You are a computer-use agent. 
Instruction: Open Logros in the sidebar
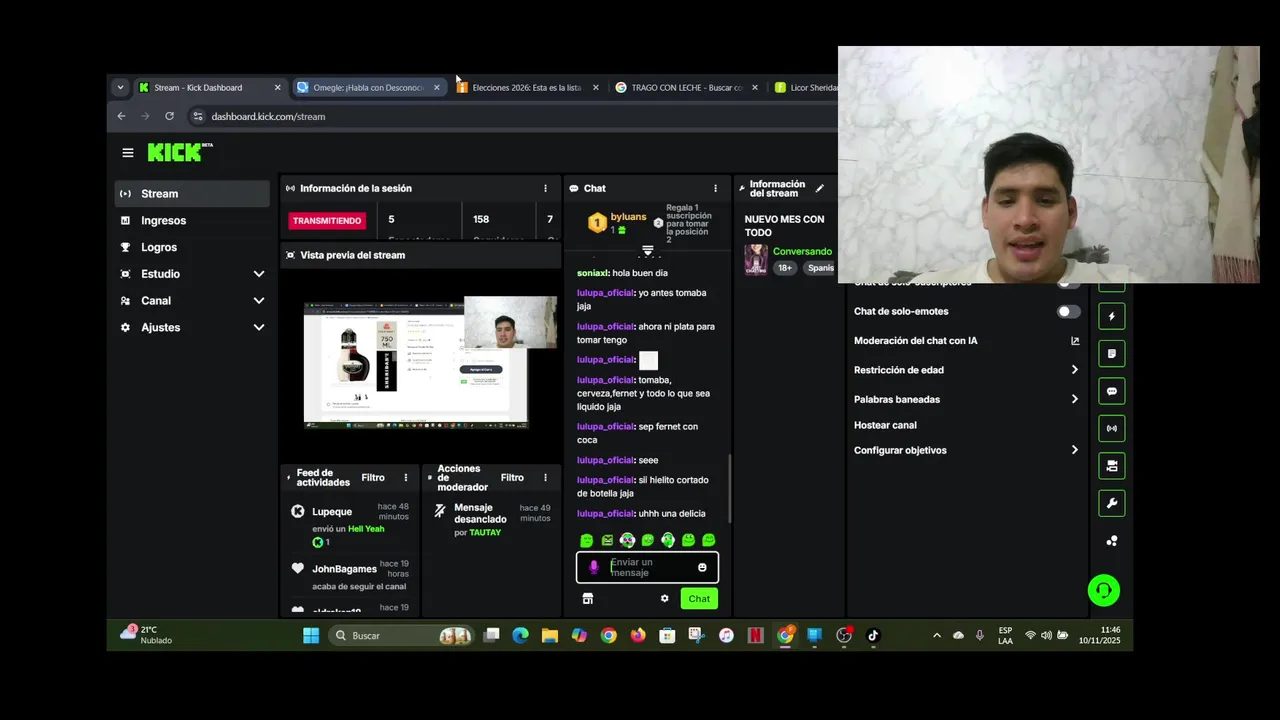pos(193,247)
